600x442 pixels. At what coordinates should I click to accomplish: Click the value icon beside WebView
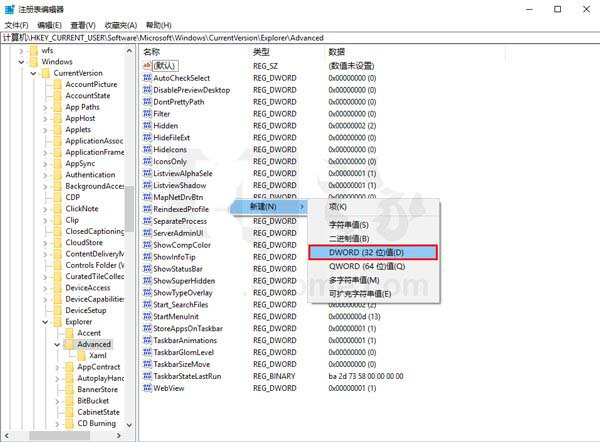coord(147,388)
